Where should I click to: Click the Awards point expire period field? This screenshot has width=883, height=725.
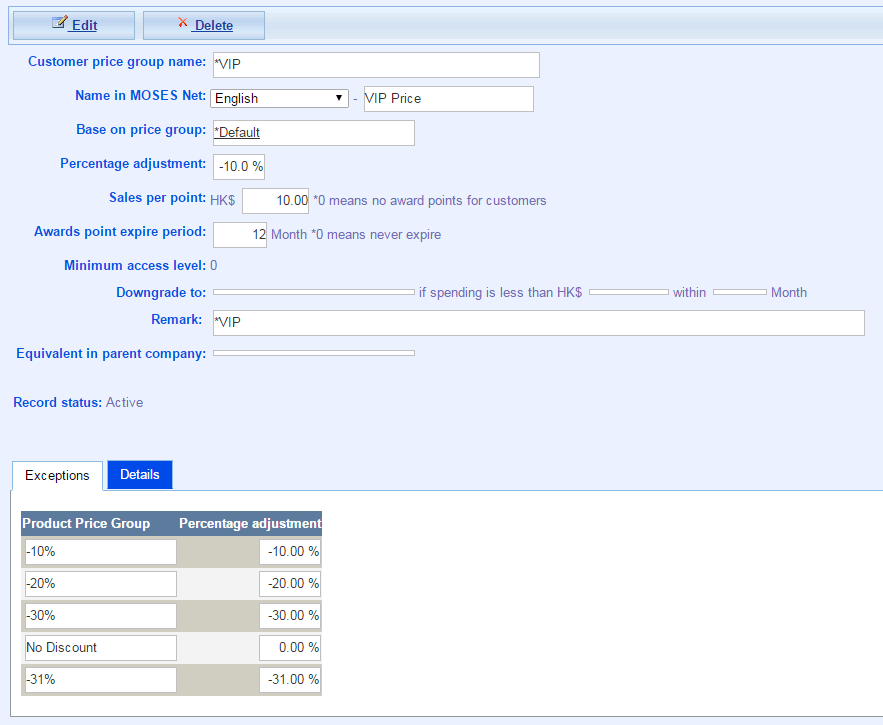(240, 234)
